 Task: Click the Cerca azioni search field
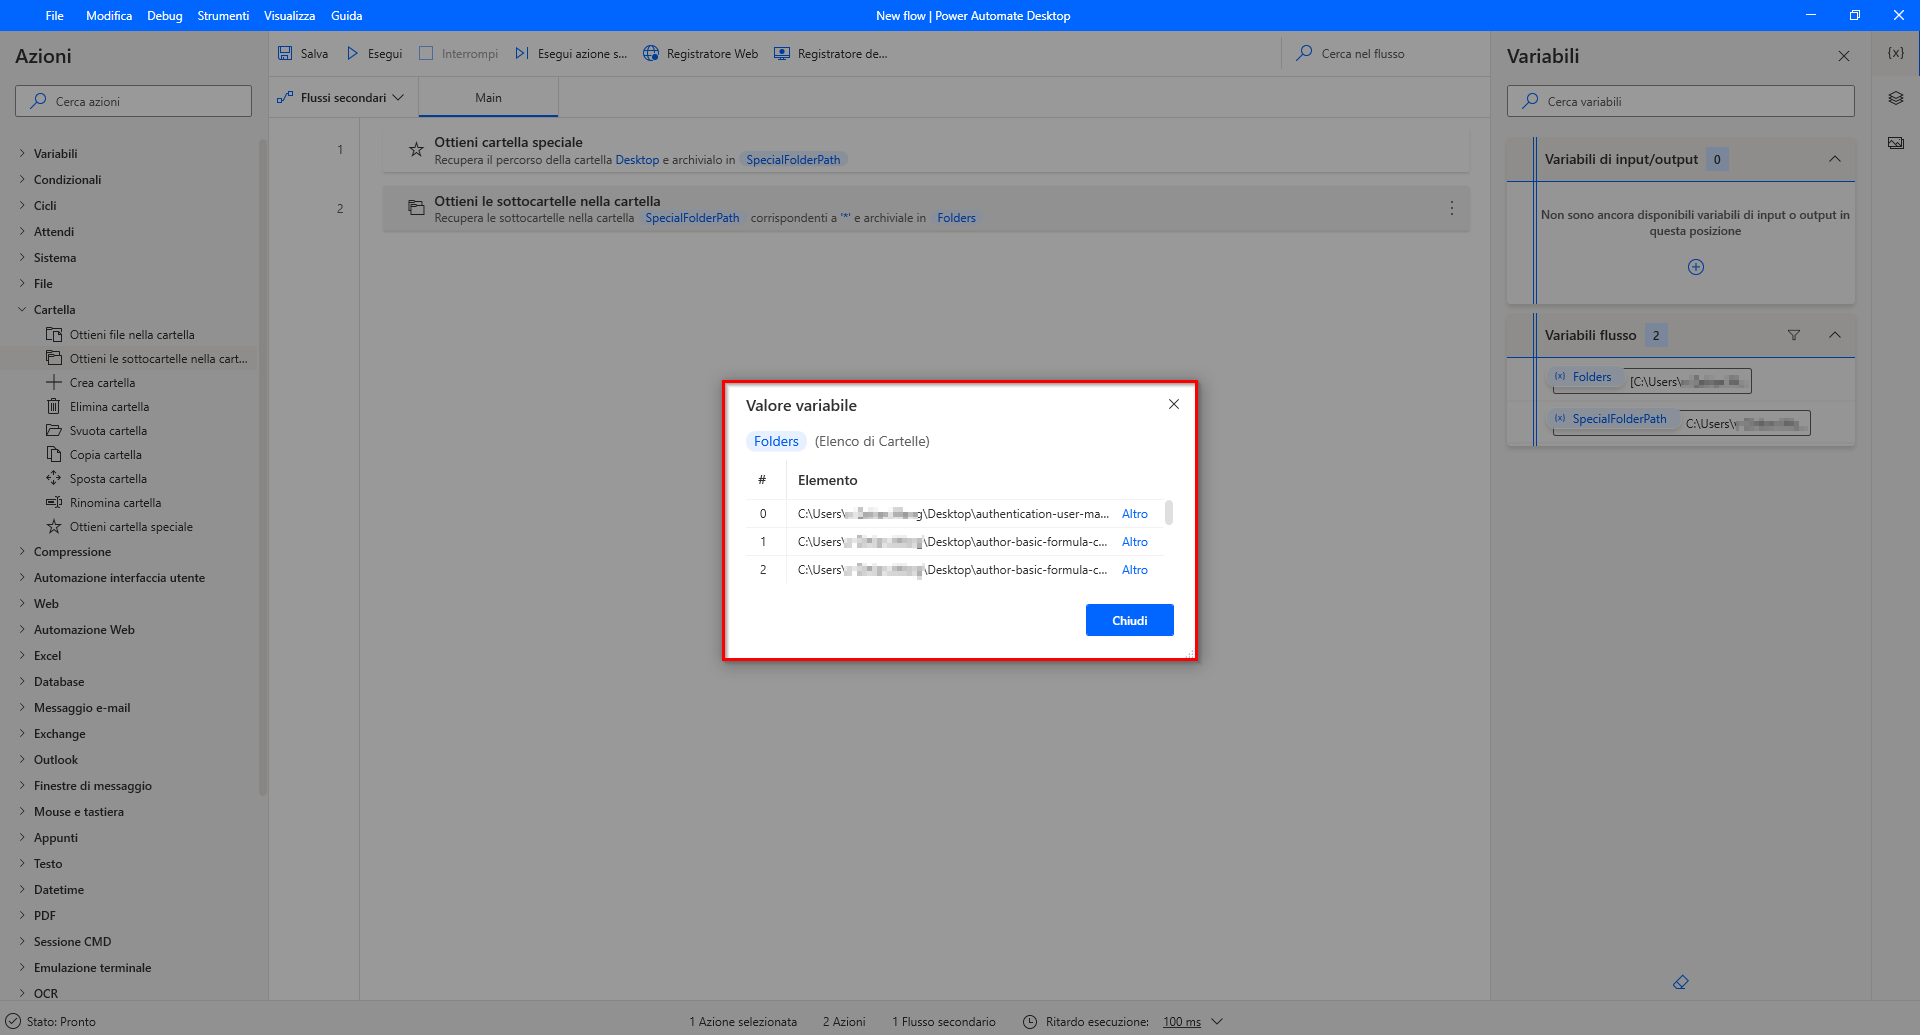(133, 101)
